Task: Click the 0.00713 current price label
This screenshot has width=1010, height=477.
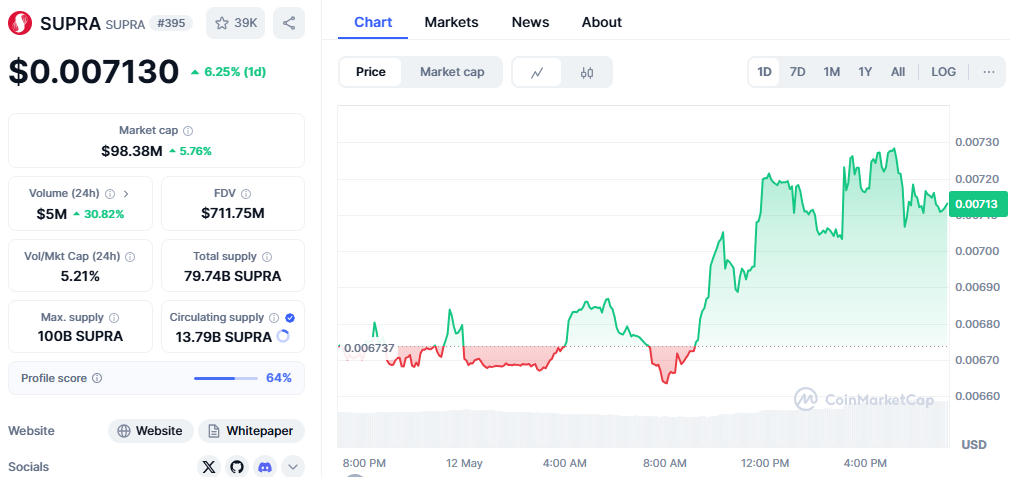Action: click(977, 204)
